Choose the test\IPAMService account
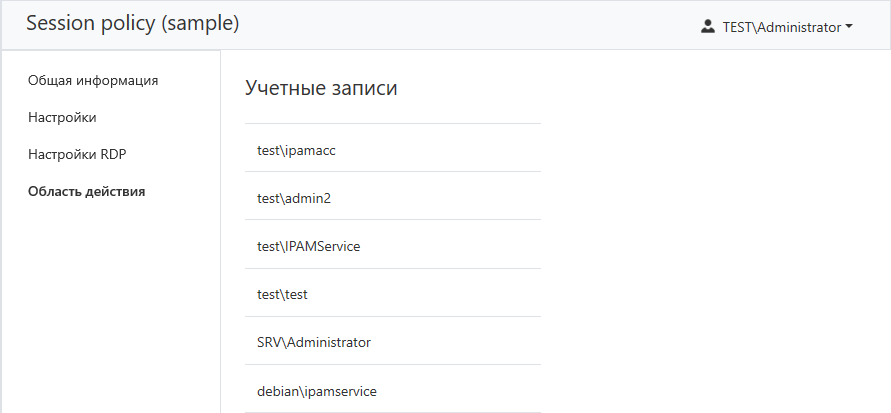The image size is (891, 413). point(308,246)
